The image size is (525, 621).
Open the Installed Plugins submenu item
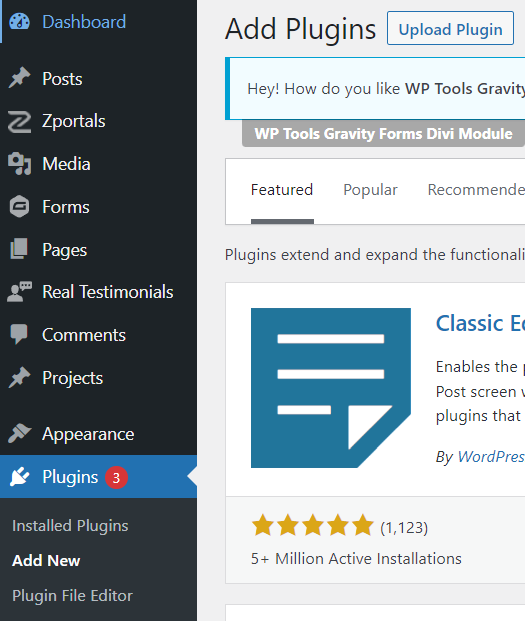coord(70,526)
